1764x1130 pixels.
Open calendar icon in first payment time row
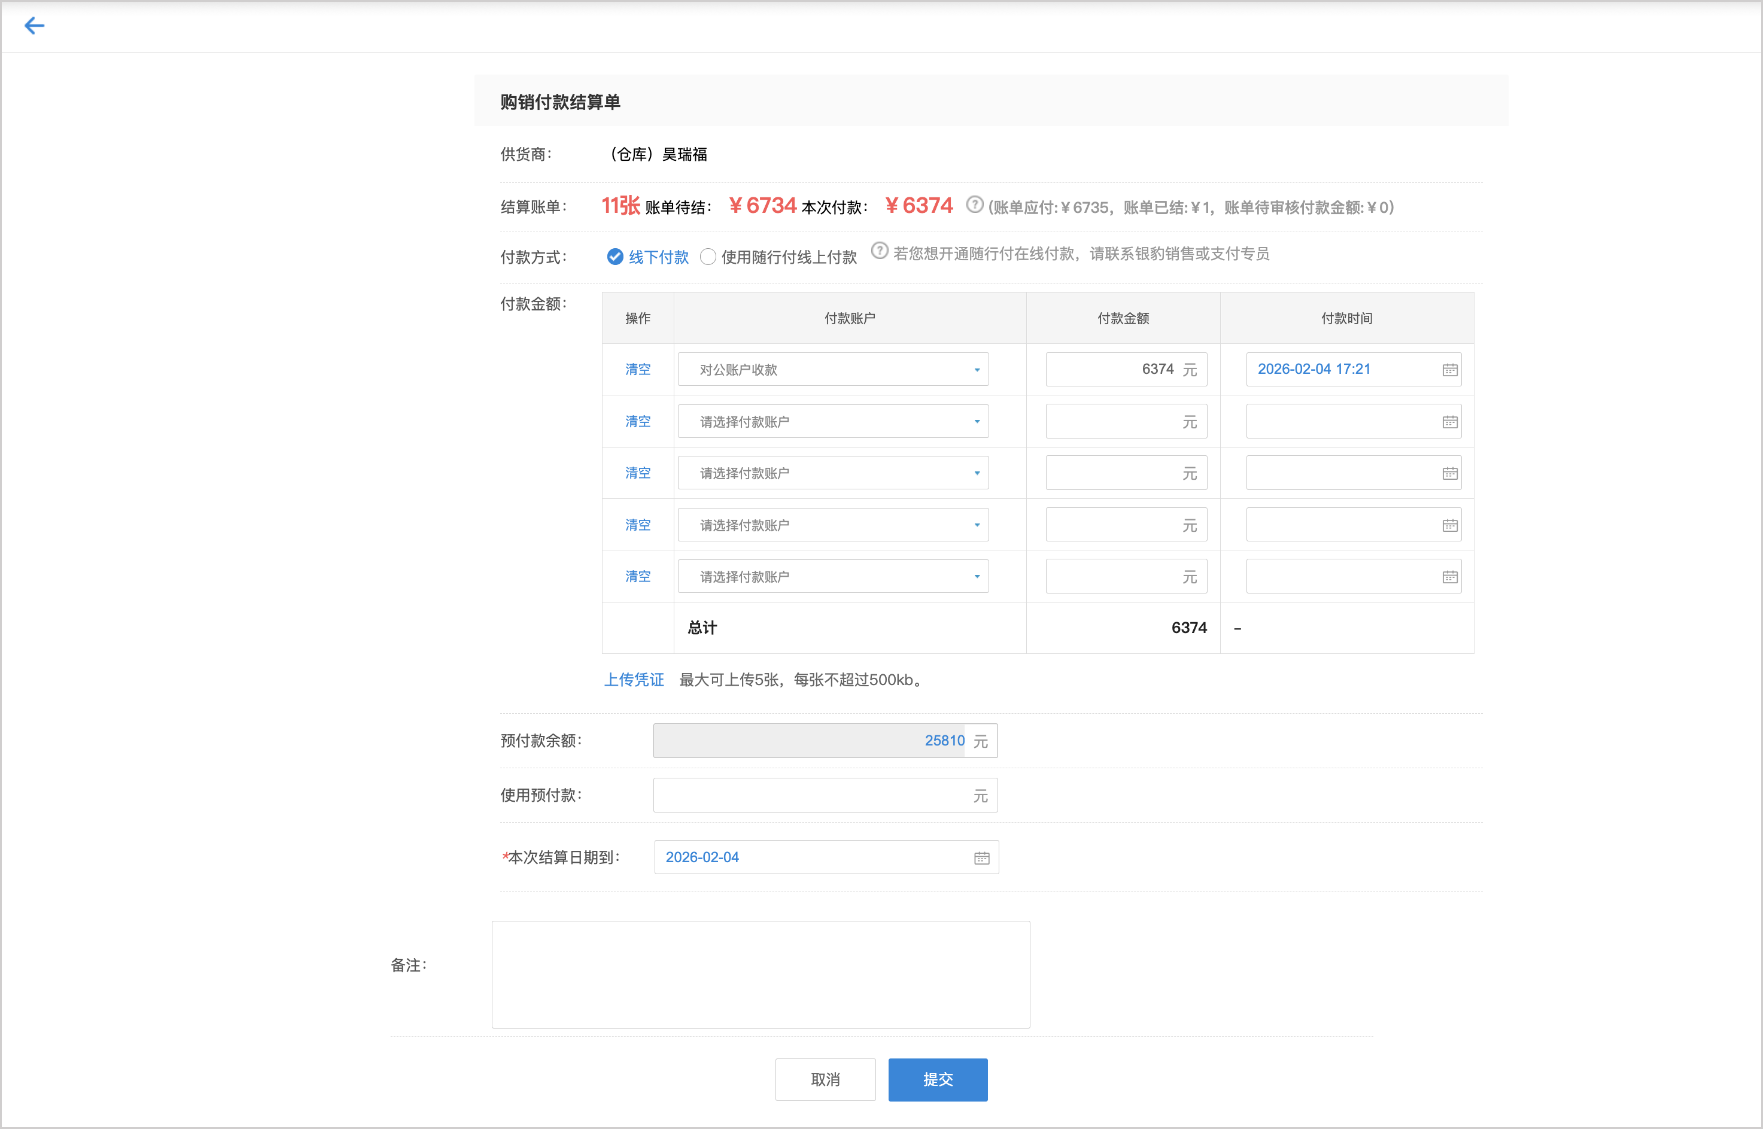coord(1449,370)
